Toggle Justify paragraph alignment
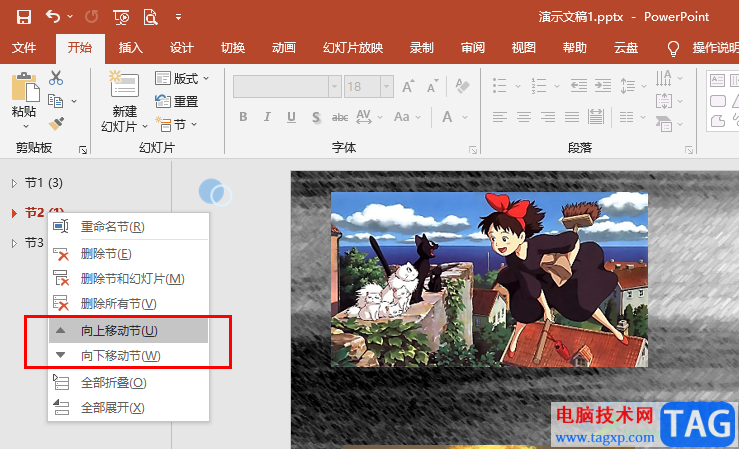739x449 pixels. coord(572,116)
